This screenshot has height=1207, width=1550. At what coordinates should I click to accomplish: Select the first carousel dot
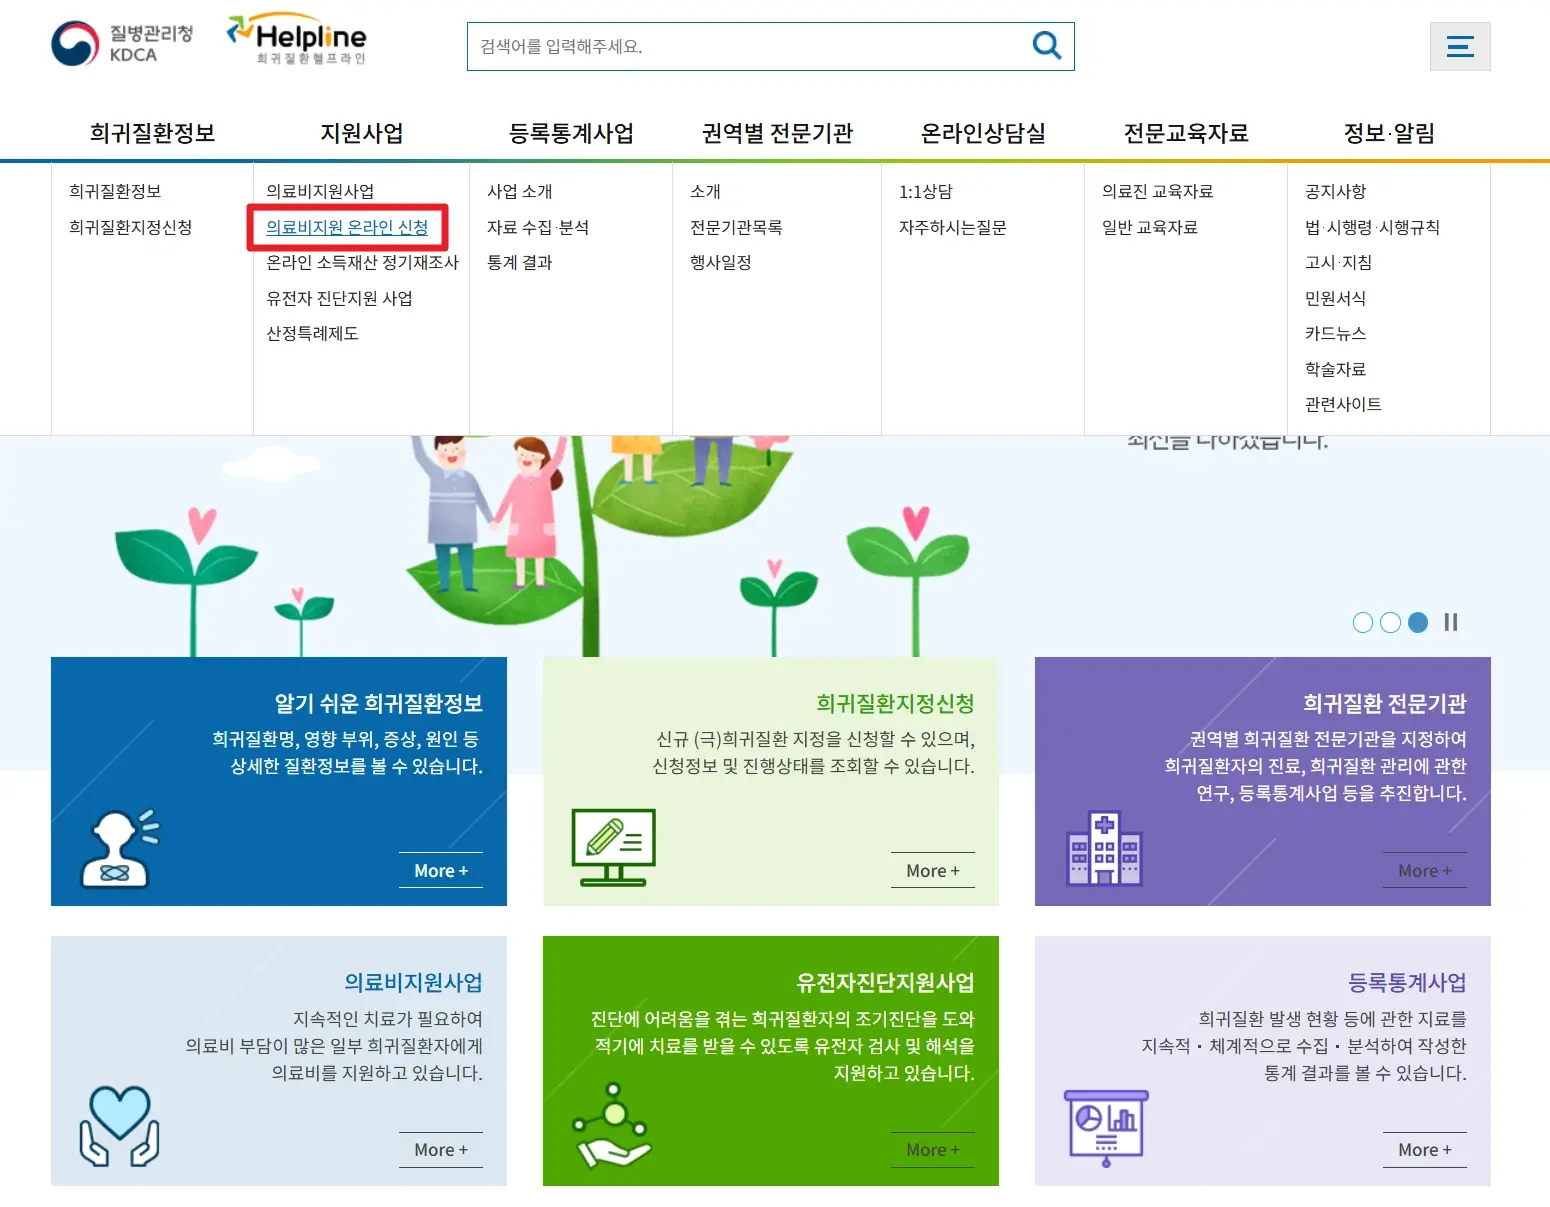tap(1362, 622)
